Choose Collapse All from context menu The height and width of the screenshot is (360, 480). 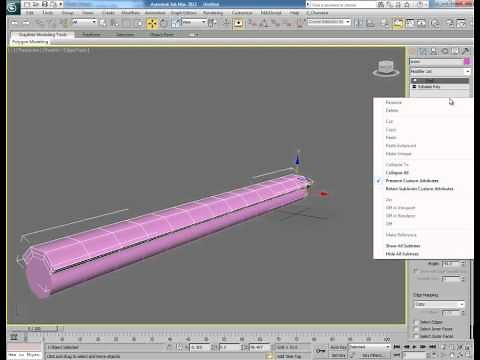click(397, 173)
